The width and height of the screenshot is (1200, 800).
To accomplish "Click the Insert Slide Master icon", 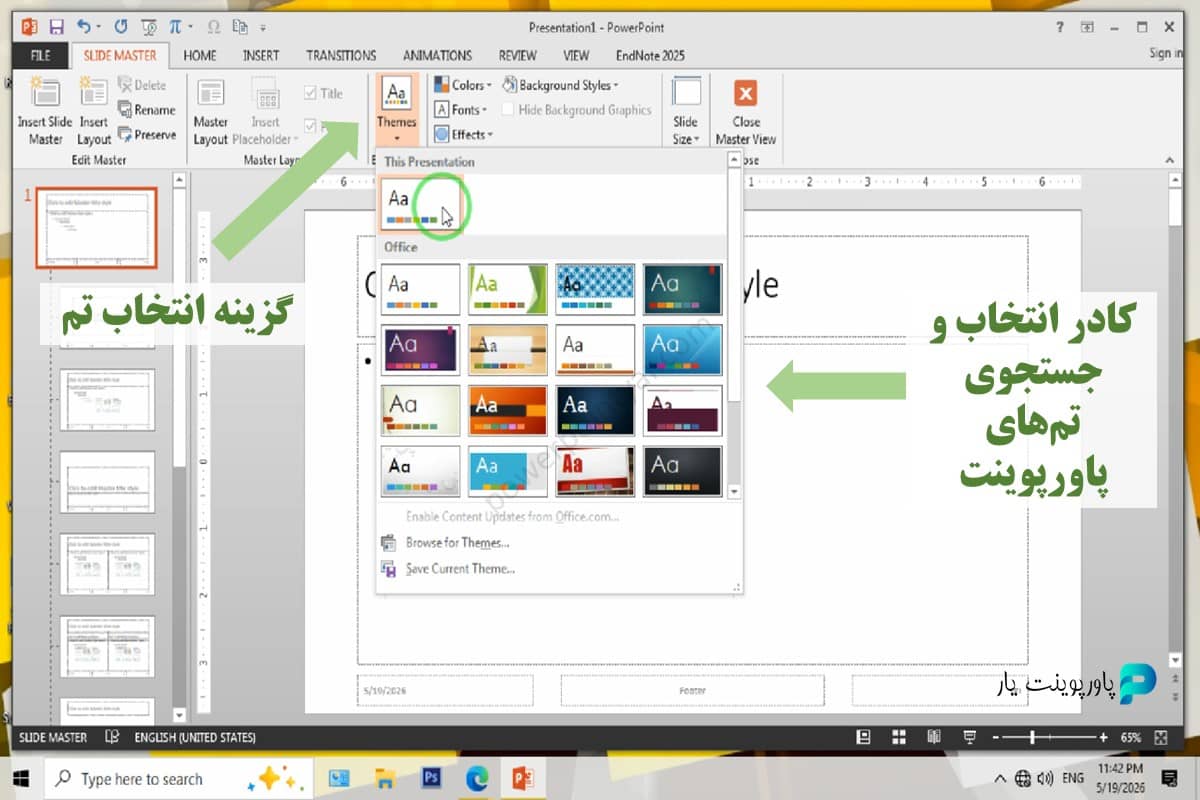I will click(45, 93).
